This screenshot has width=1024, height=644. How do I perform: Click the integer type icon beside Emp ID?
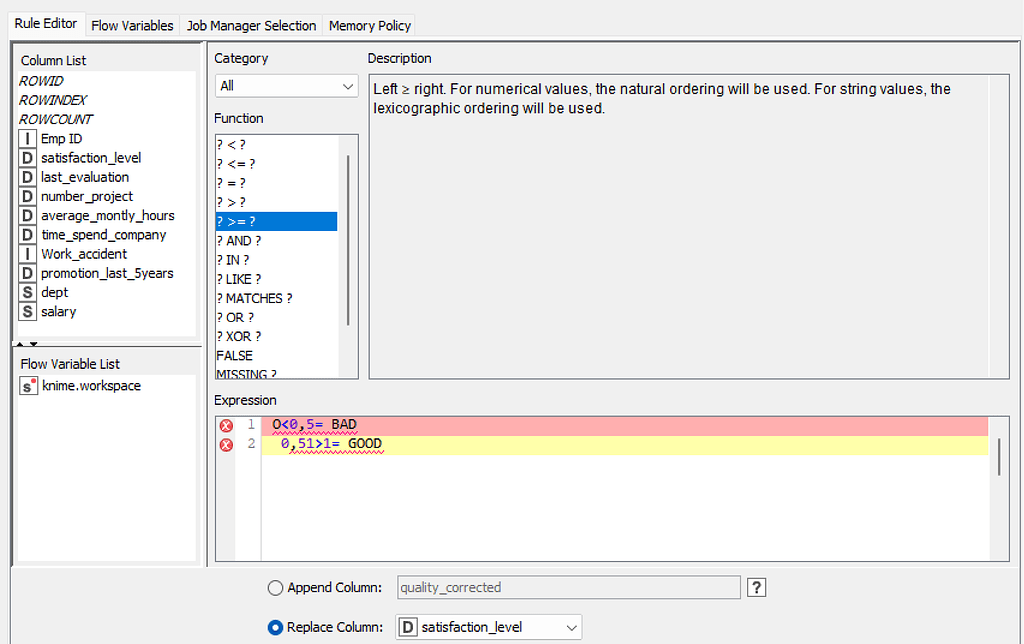pyautogui.click(x=27, y=138)
